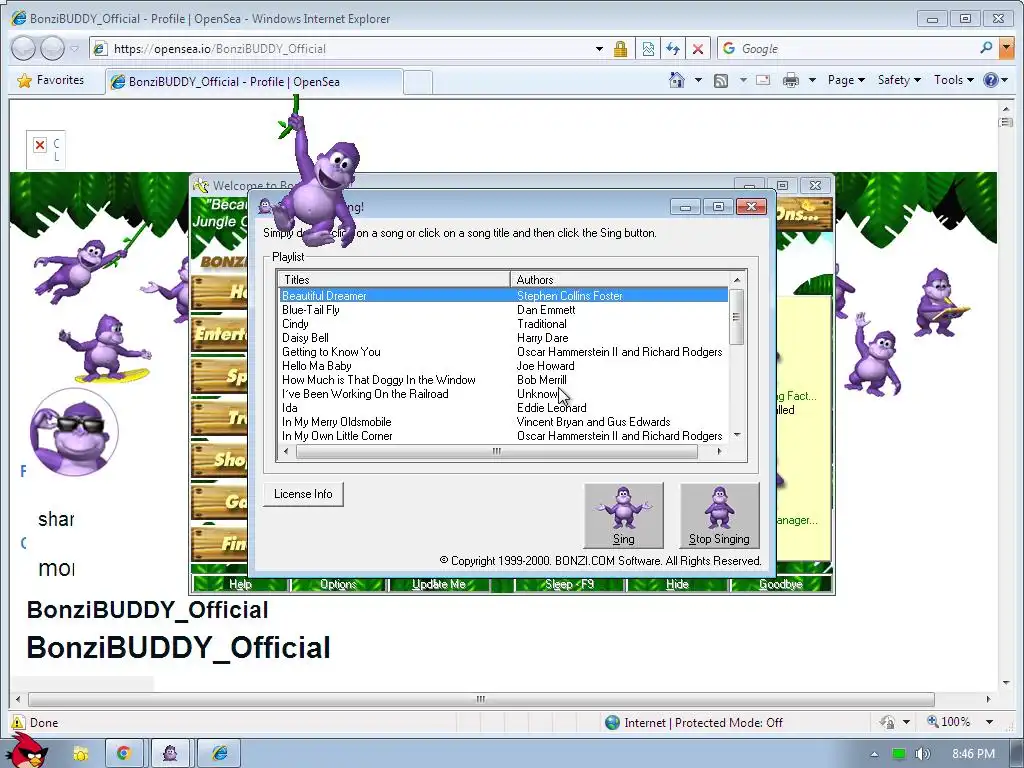Click the surfing Bonzi image on page
The height and width of the screenshot is (768, 1024).
click(x=106, y=348)
